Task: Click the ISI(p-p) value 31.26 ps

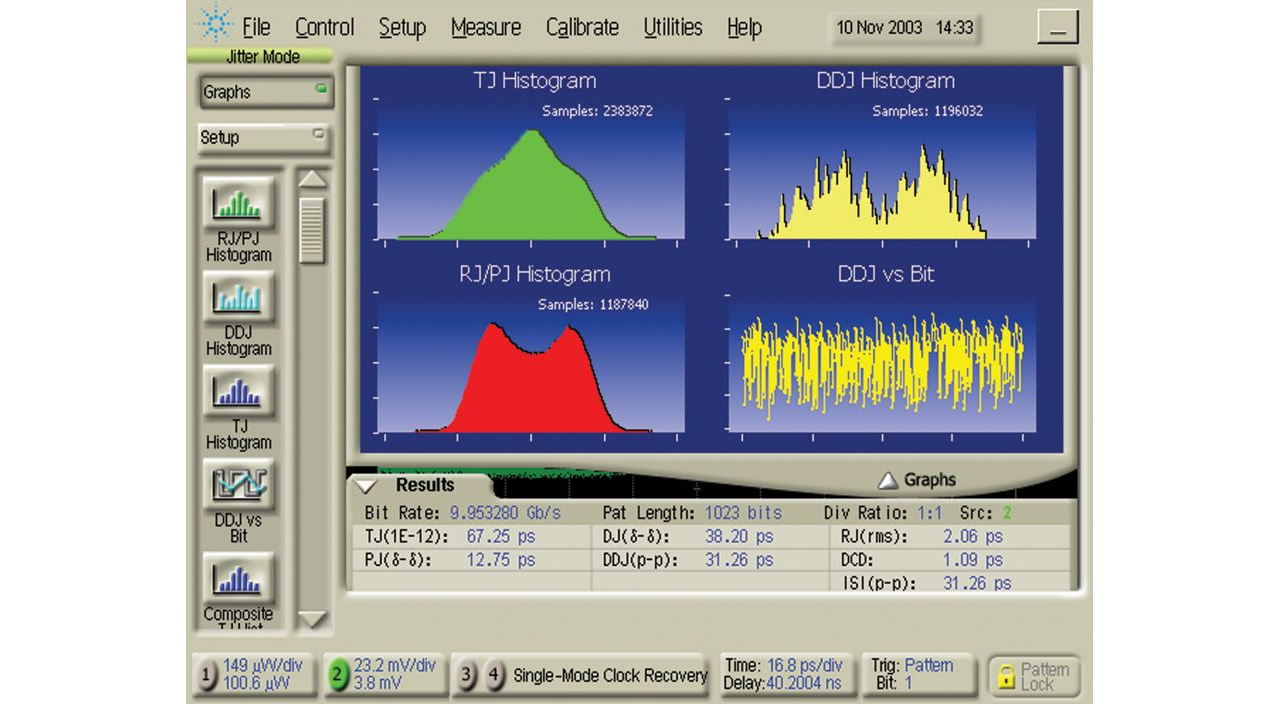Action: (977, 583)
